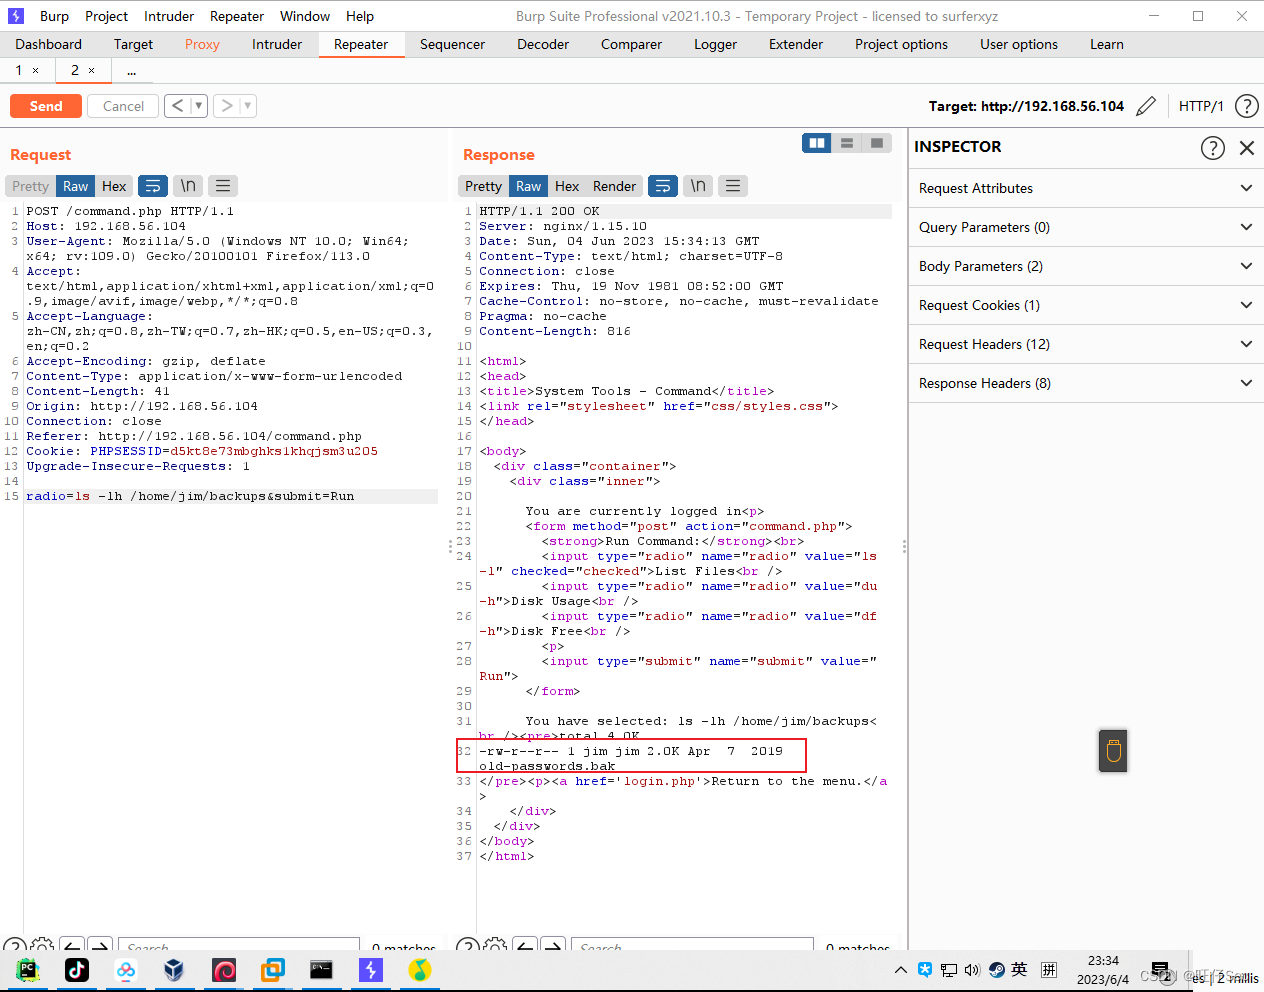Show hidden tray icons chevron
The width and height of the screenshot is (1264, 992).
[901, 969]
